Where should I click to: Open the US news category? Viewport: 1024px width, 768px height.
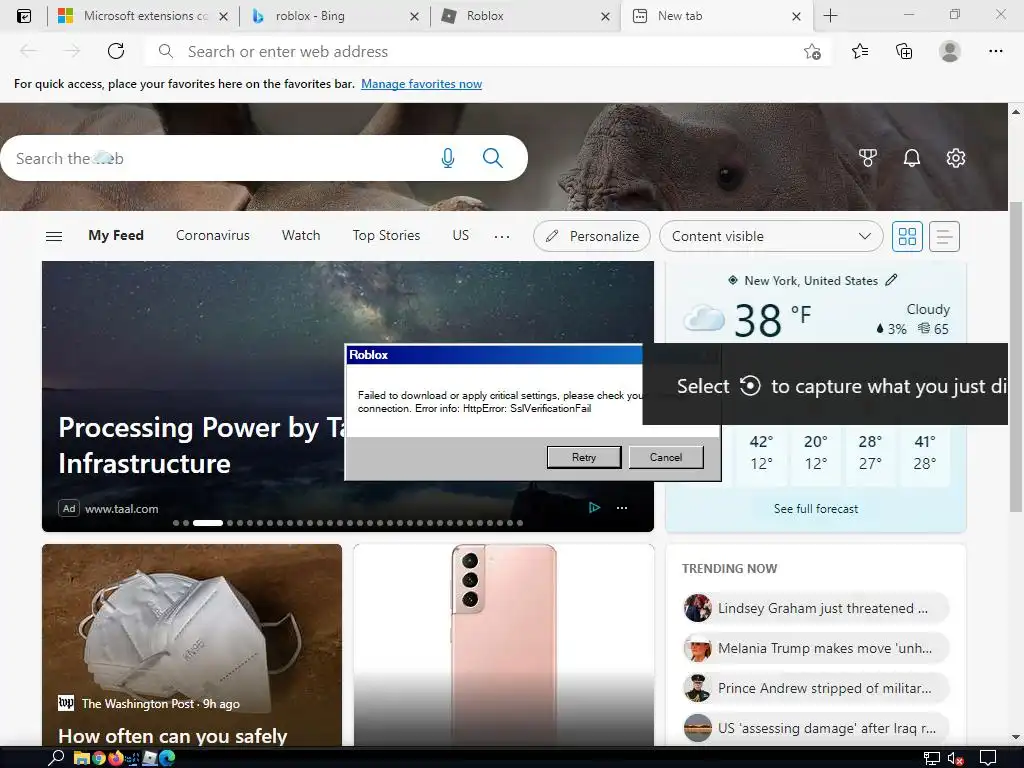pyautogui.click(x=460, y=236)
